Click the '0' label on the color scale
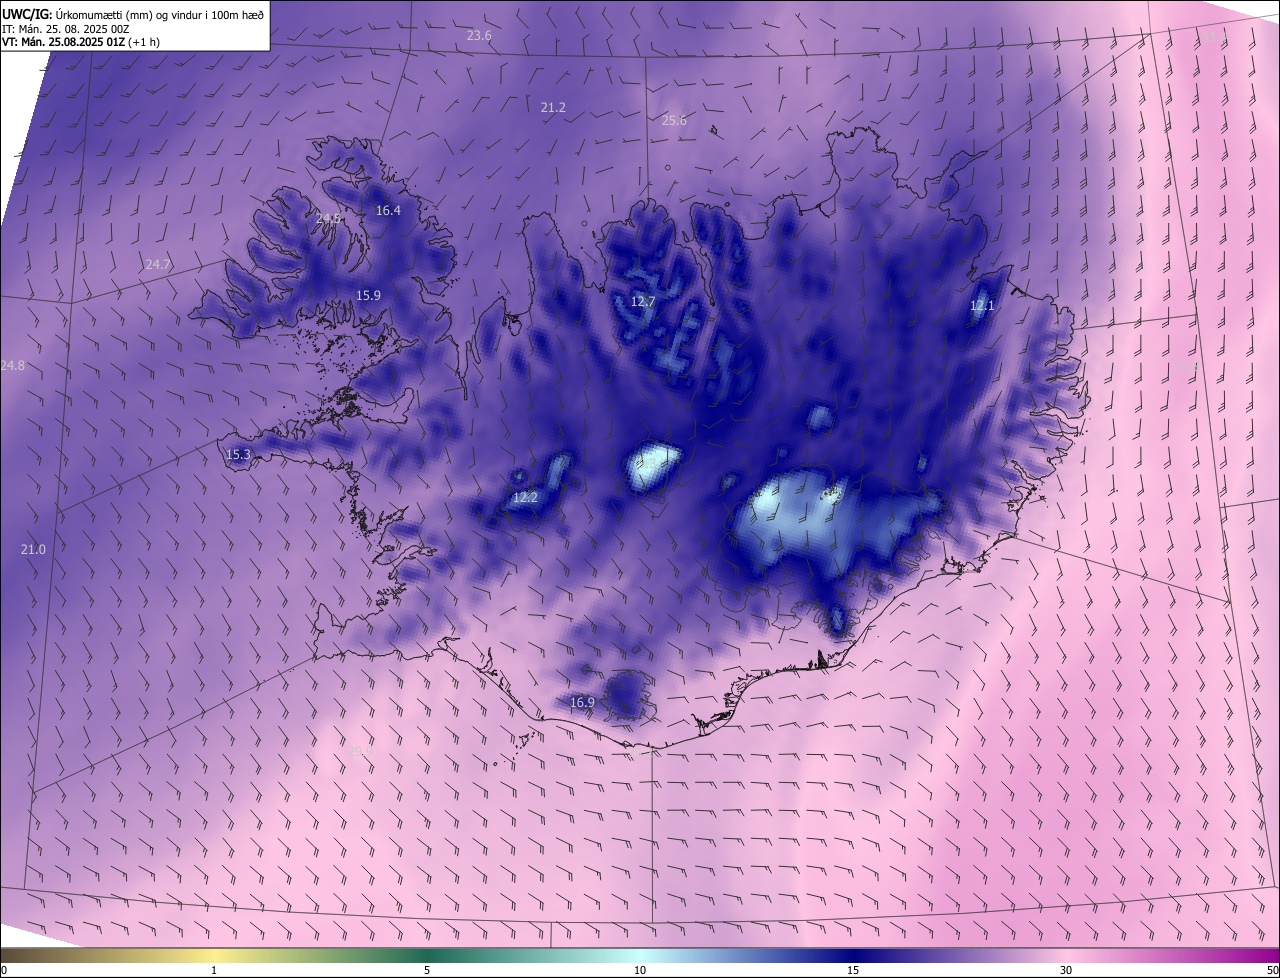 tap(4, 970)
